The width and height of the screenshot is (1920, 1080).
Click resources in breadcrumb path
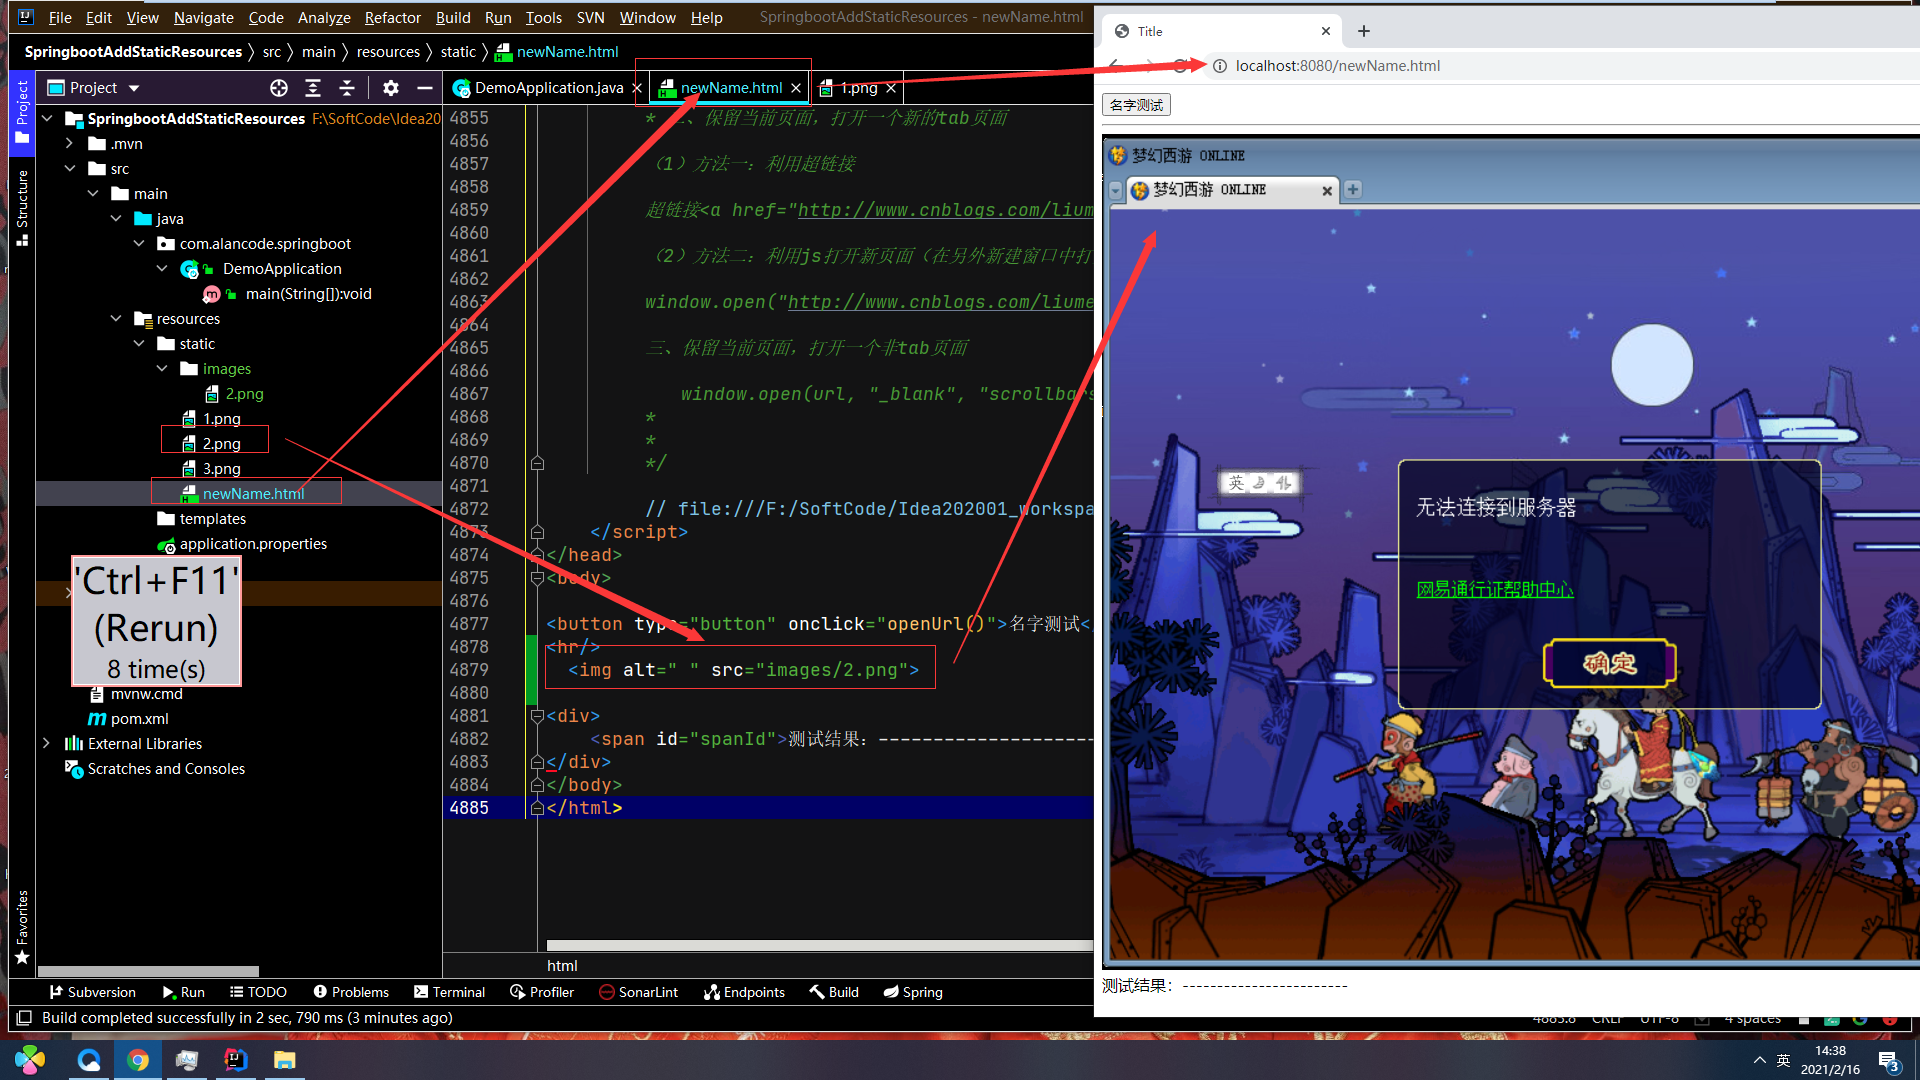point(388,51)
